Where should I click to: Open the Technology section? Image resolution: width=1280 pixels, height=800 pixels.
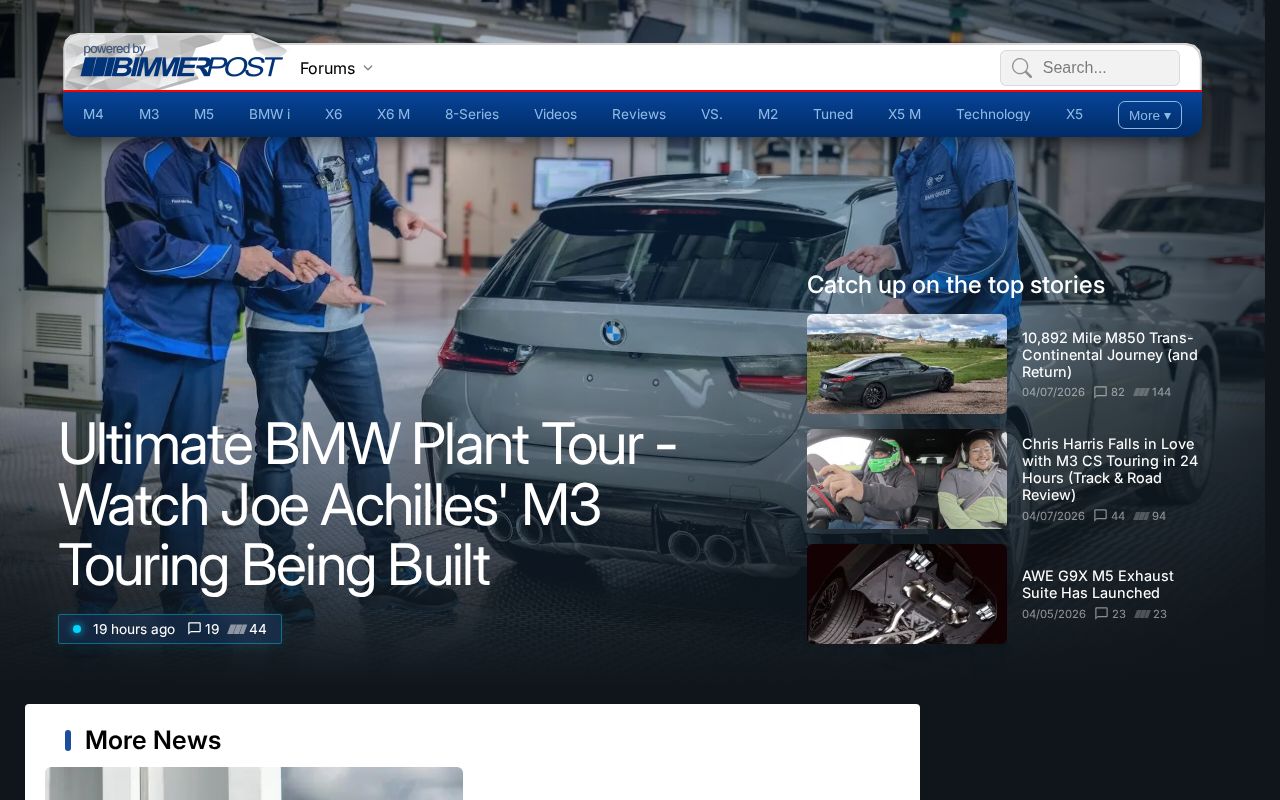click(x=993, y=114)
